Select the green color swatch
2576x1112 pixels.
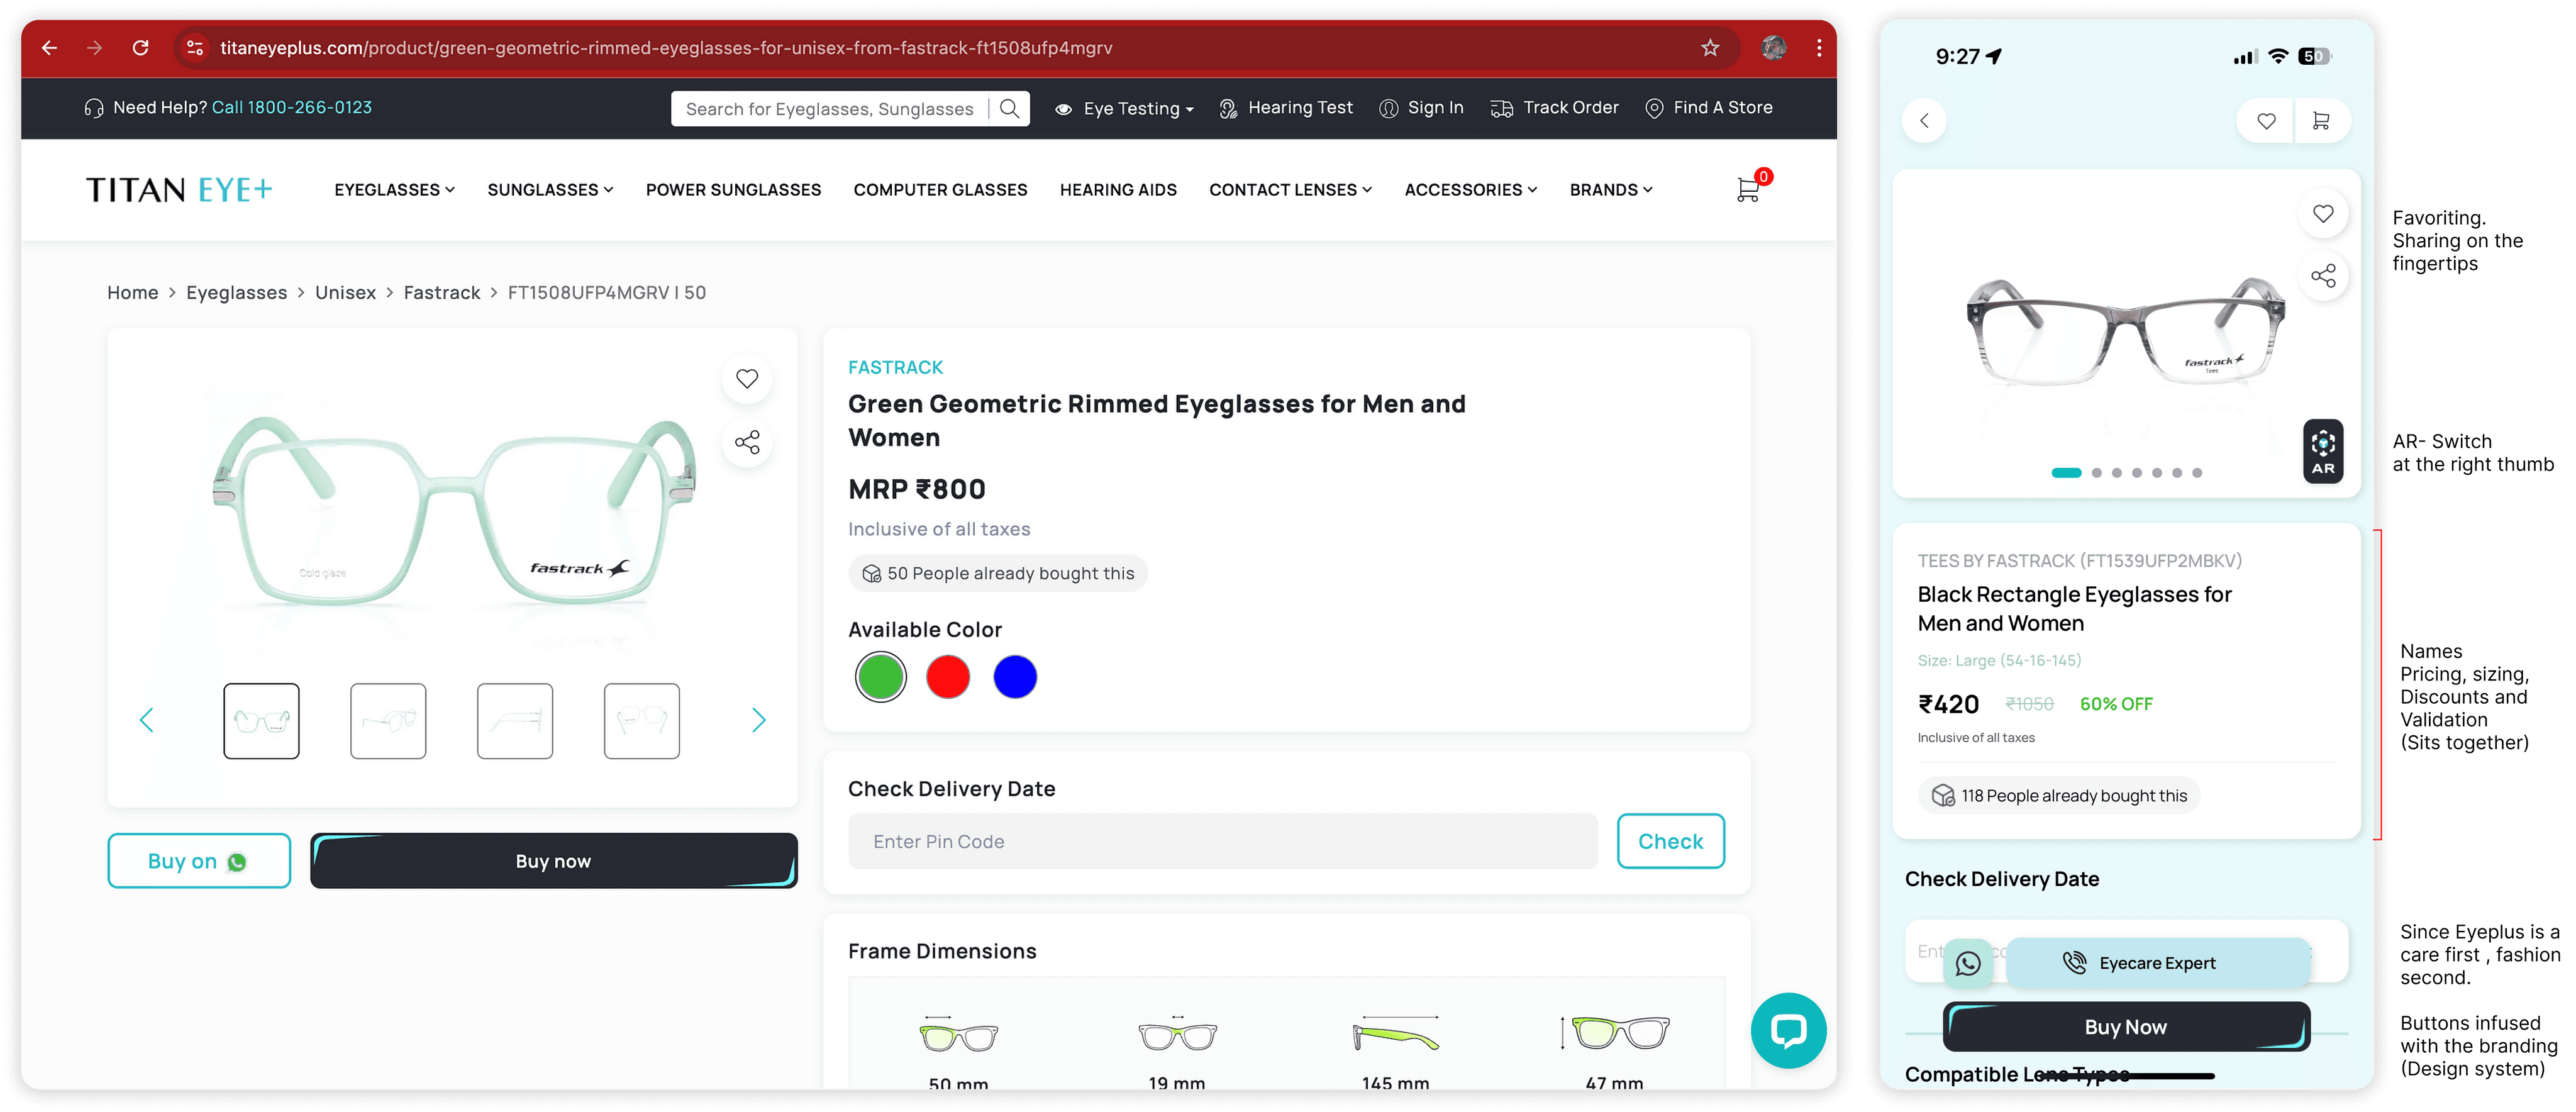[881, 677]
